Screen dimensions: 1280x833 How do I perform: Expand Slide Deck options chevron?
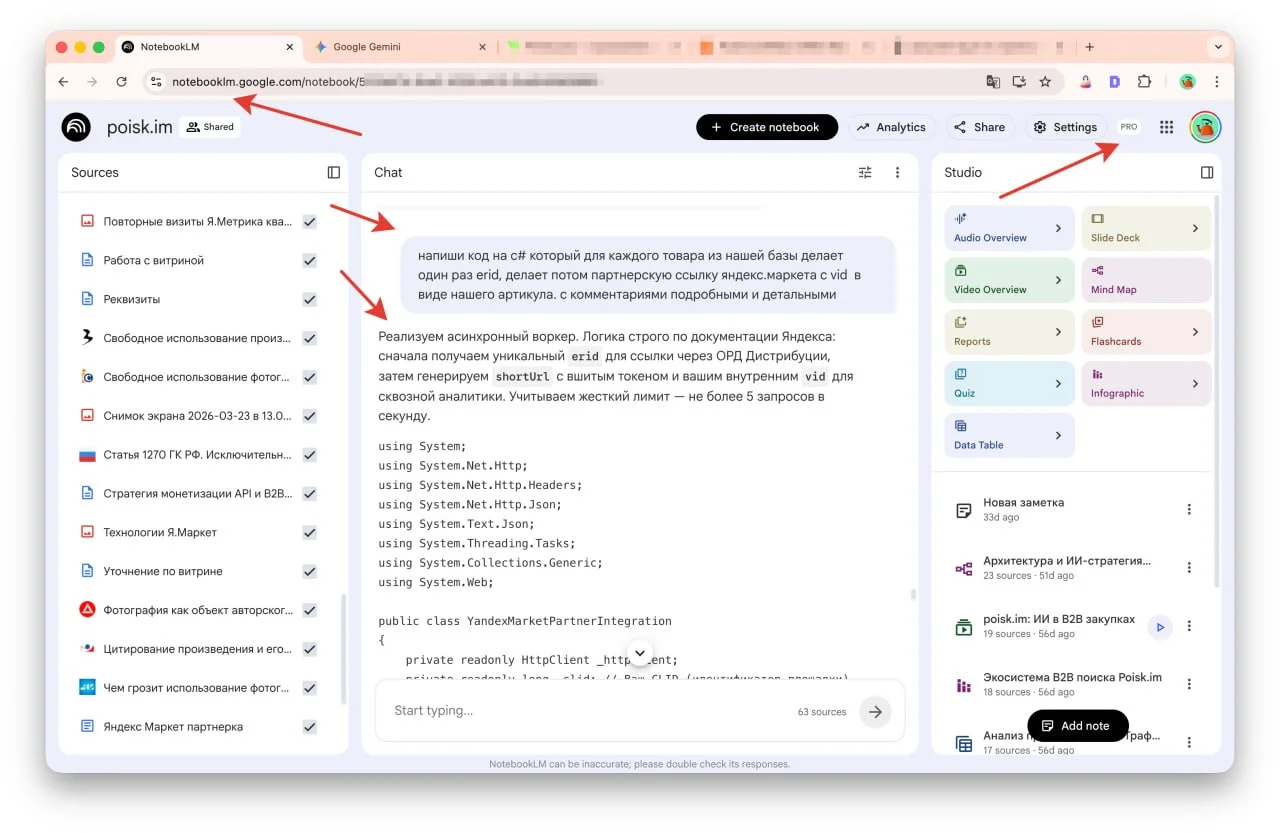coord(1195,228)
